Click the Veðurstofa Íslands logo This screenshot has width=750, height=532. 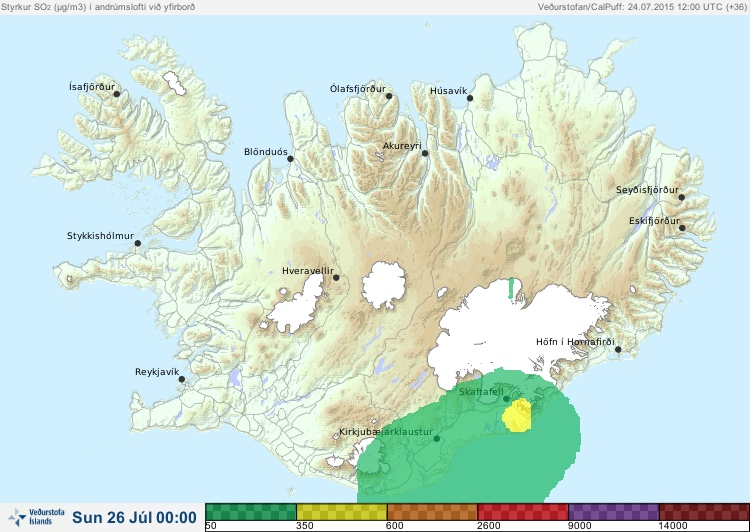point(36,517)
